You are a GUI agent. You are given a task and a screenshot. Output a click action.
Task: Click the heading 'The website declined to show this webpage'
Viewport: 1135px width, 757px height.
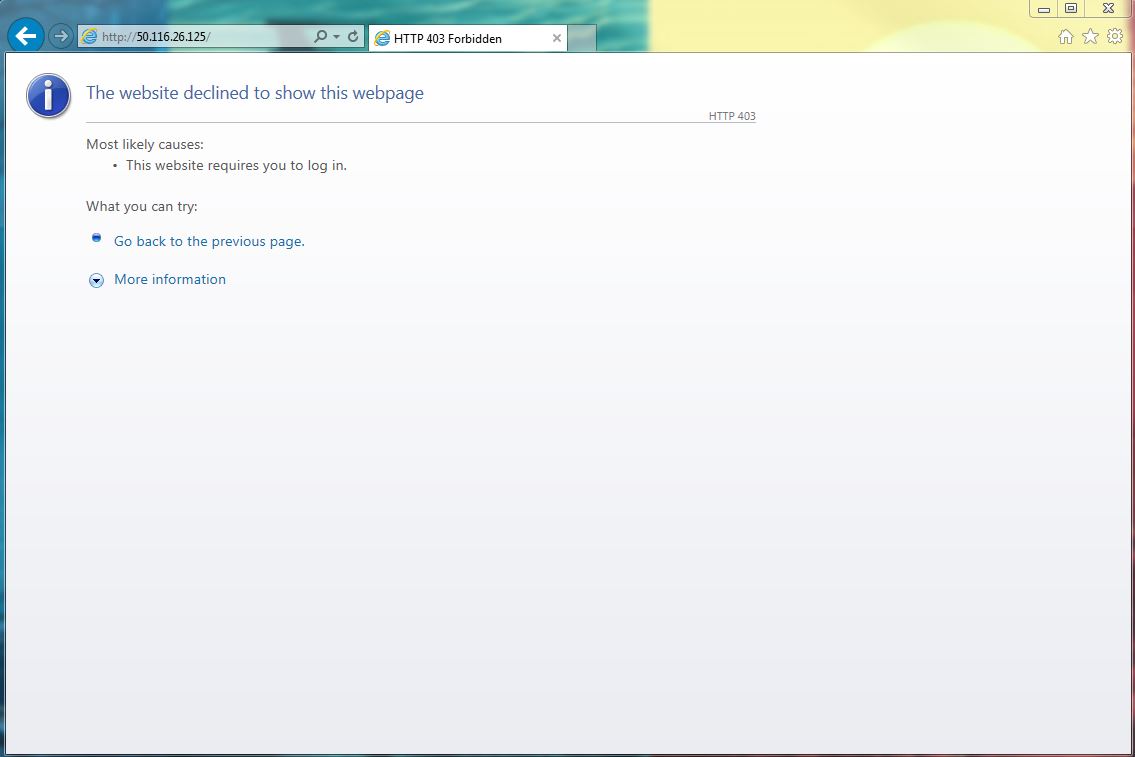click(255, 93)
